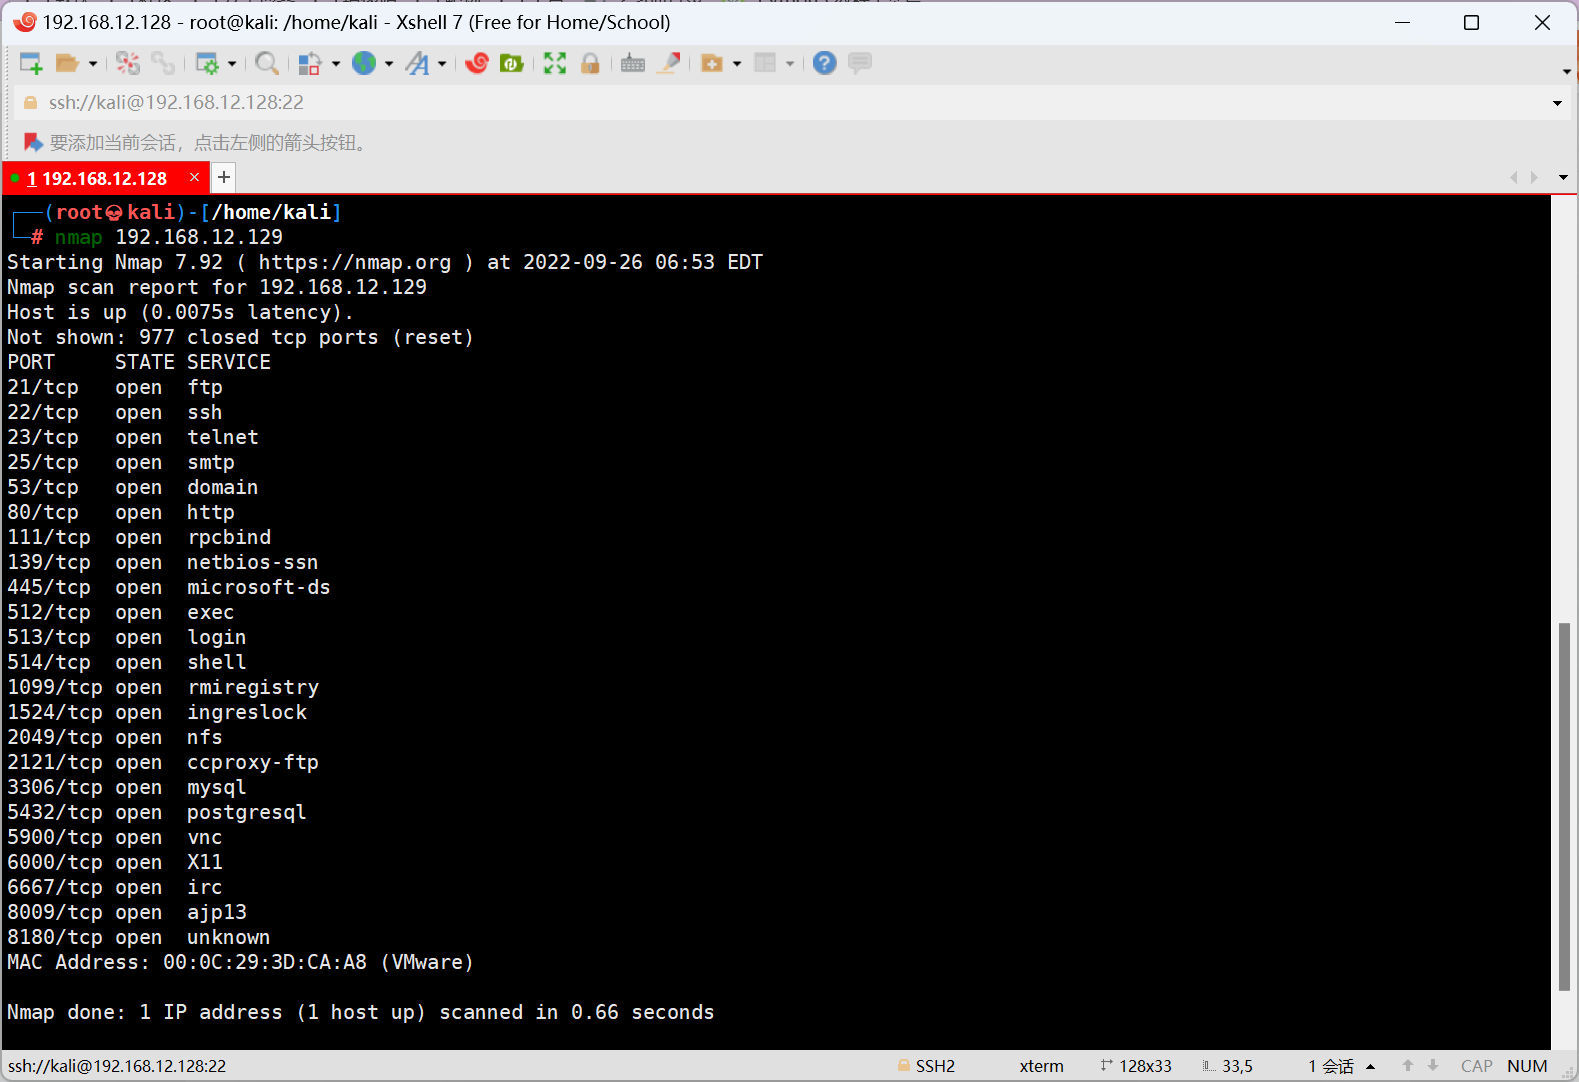This screenshot has width=1579, height=1082.
Task: Click the status bar ssh://kali@192.168.12.128:22 text
Action: pos(117,1066)
